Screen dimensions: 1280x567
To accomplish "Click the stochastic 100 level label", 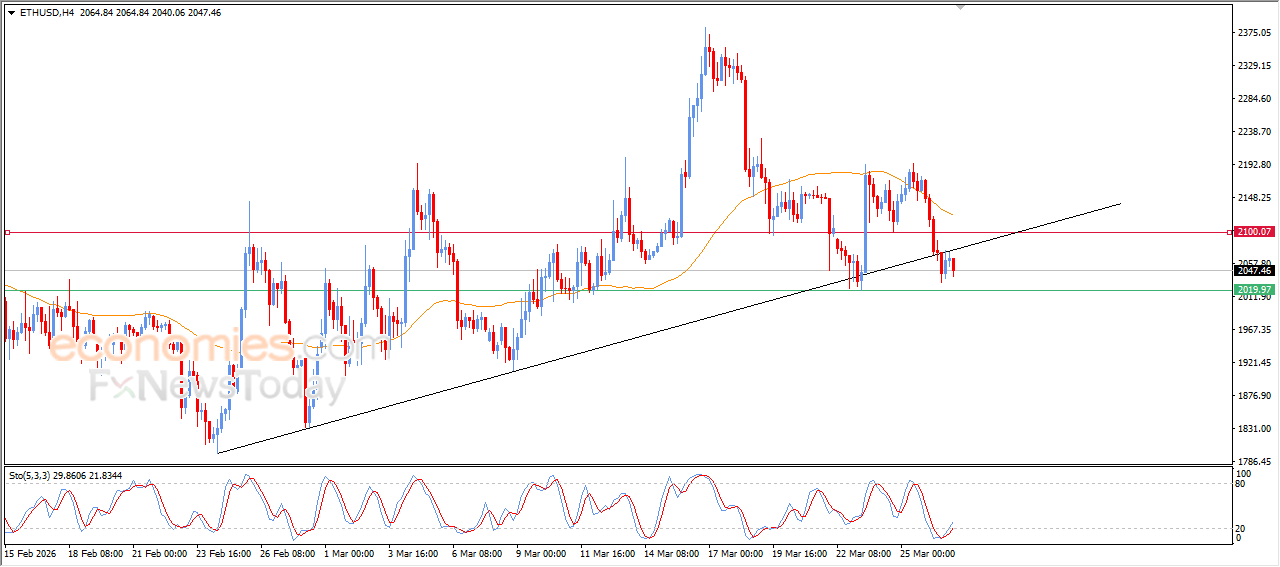I will pyautogui.click(x=1243, y=473).
